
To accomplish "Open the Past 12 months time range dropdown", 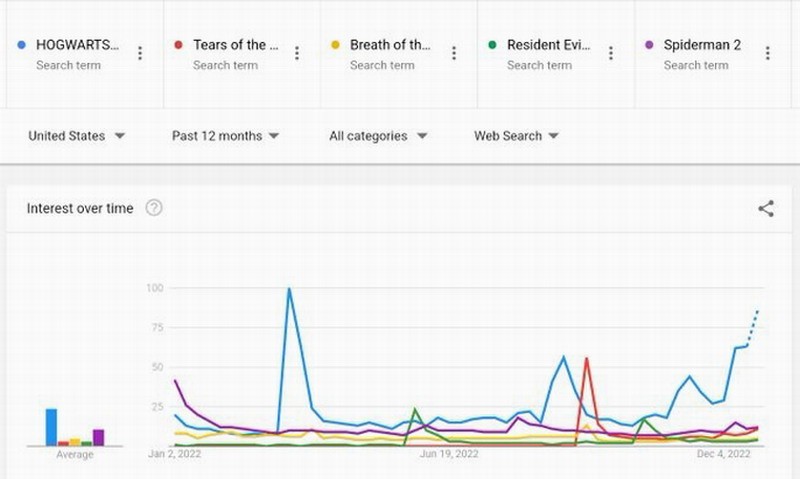I will point(225,136).
